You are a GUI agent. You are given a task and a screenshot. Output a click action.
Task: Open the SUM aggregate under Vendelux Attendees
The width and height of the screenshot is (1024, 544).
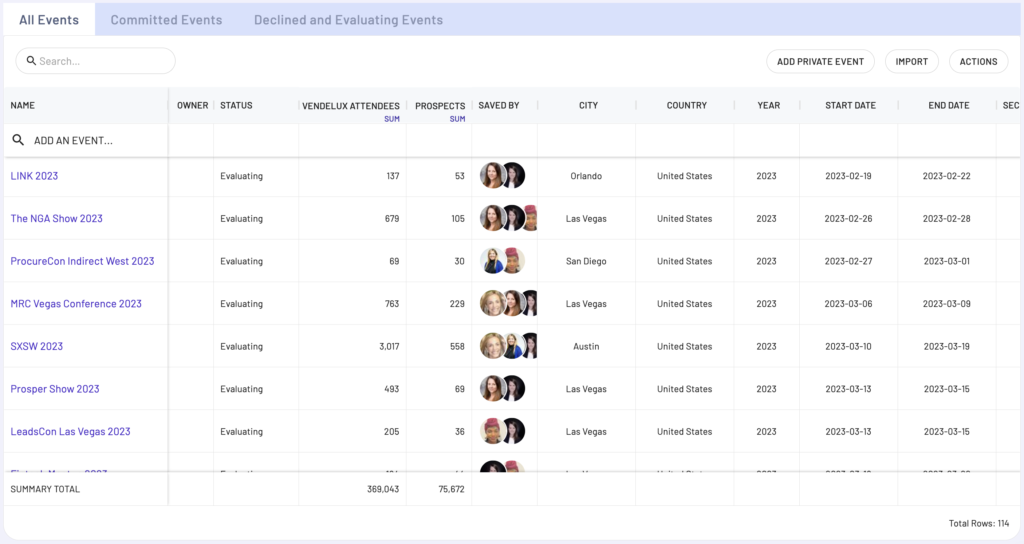(391, 119)
